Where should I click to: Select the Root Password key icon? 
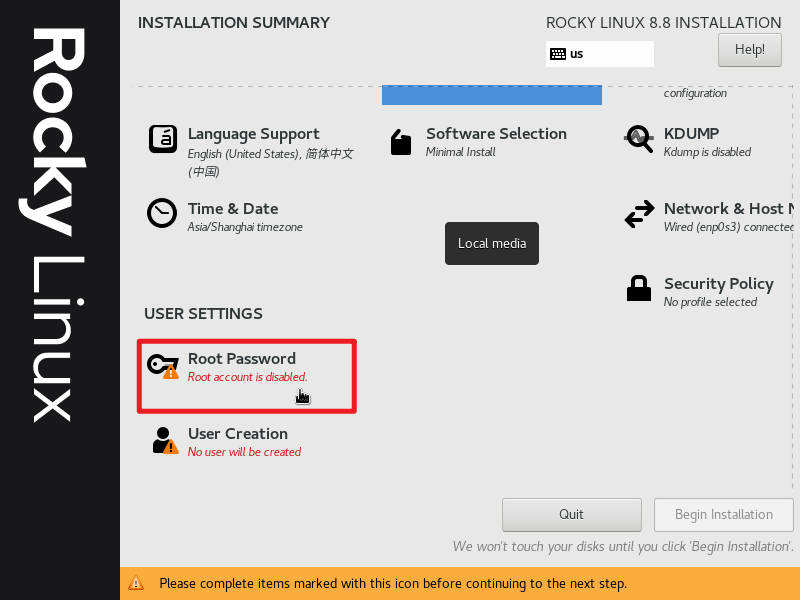point(162,365)
